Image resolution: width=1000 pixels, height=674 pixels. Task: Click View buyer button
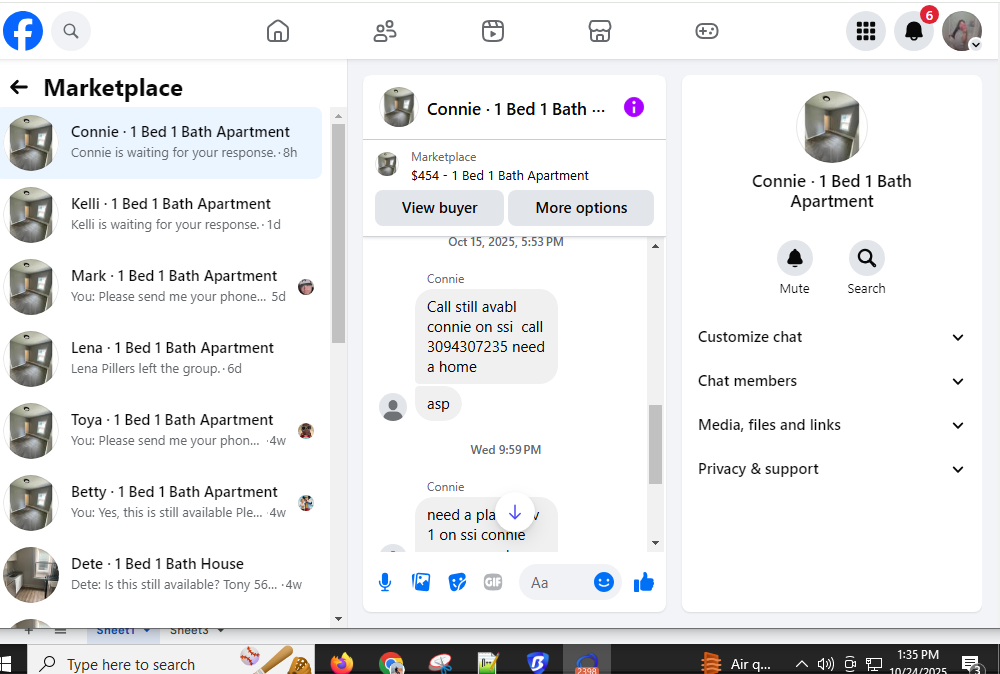pyautogui.click(x=439, y=208)
